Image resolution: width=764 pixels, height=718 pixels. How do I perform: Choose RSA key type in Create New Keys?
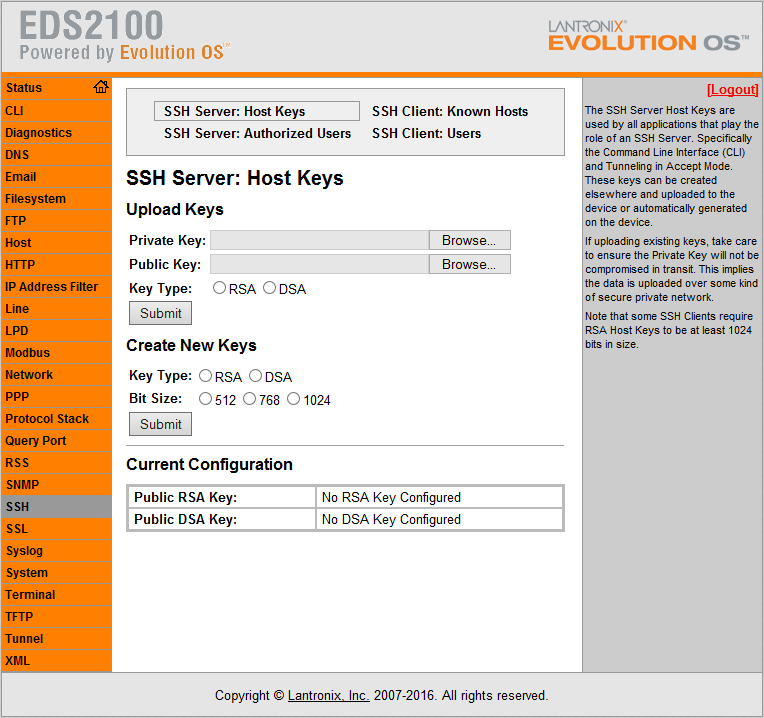pos(206,376)
